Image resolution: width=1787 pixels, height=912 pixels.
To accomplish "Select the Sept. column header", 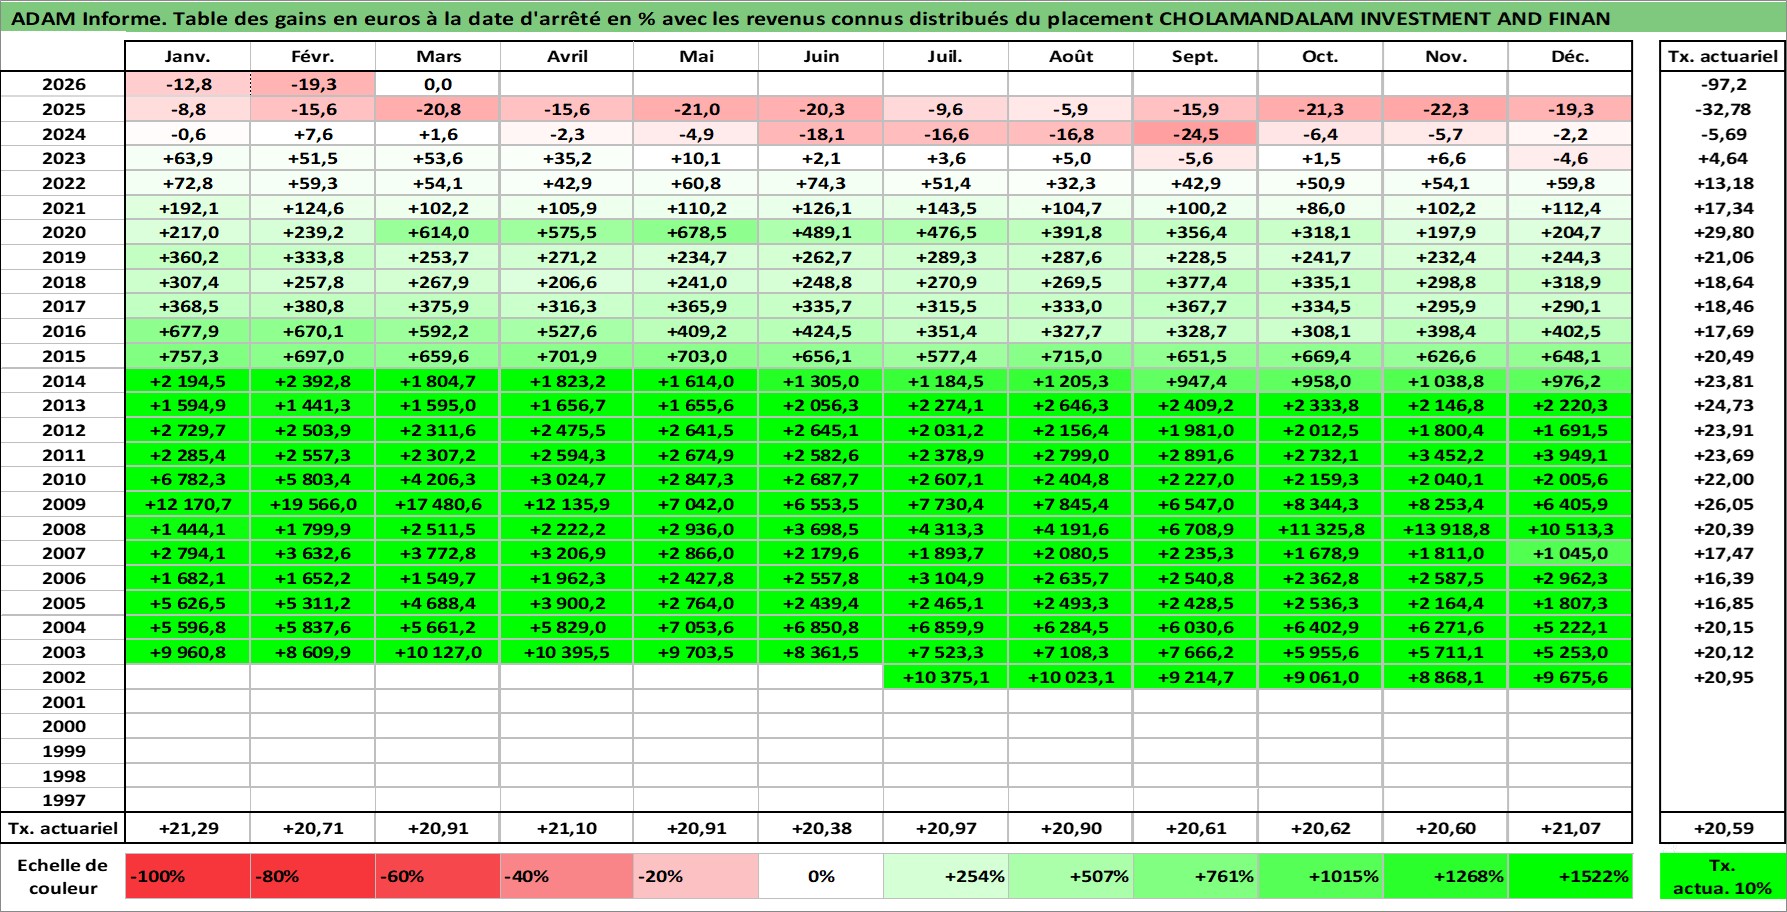I will 1196,56.
